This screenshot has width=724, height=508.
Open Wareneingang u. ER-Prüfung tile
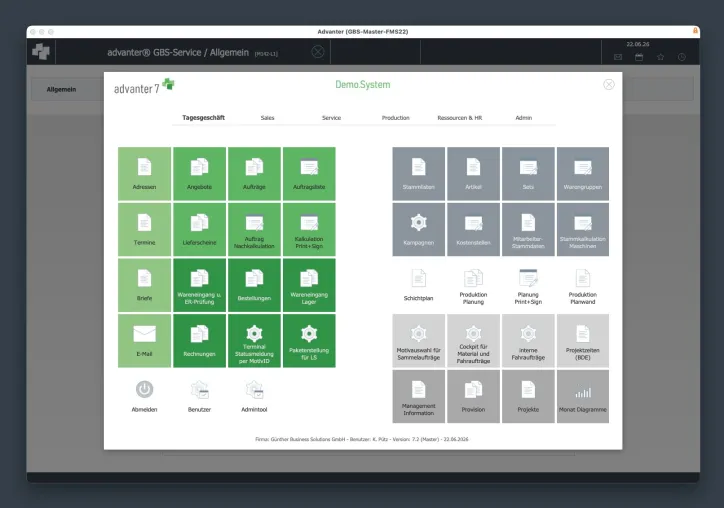199,285
